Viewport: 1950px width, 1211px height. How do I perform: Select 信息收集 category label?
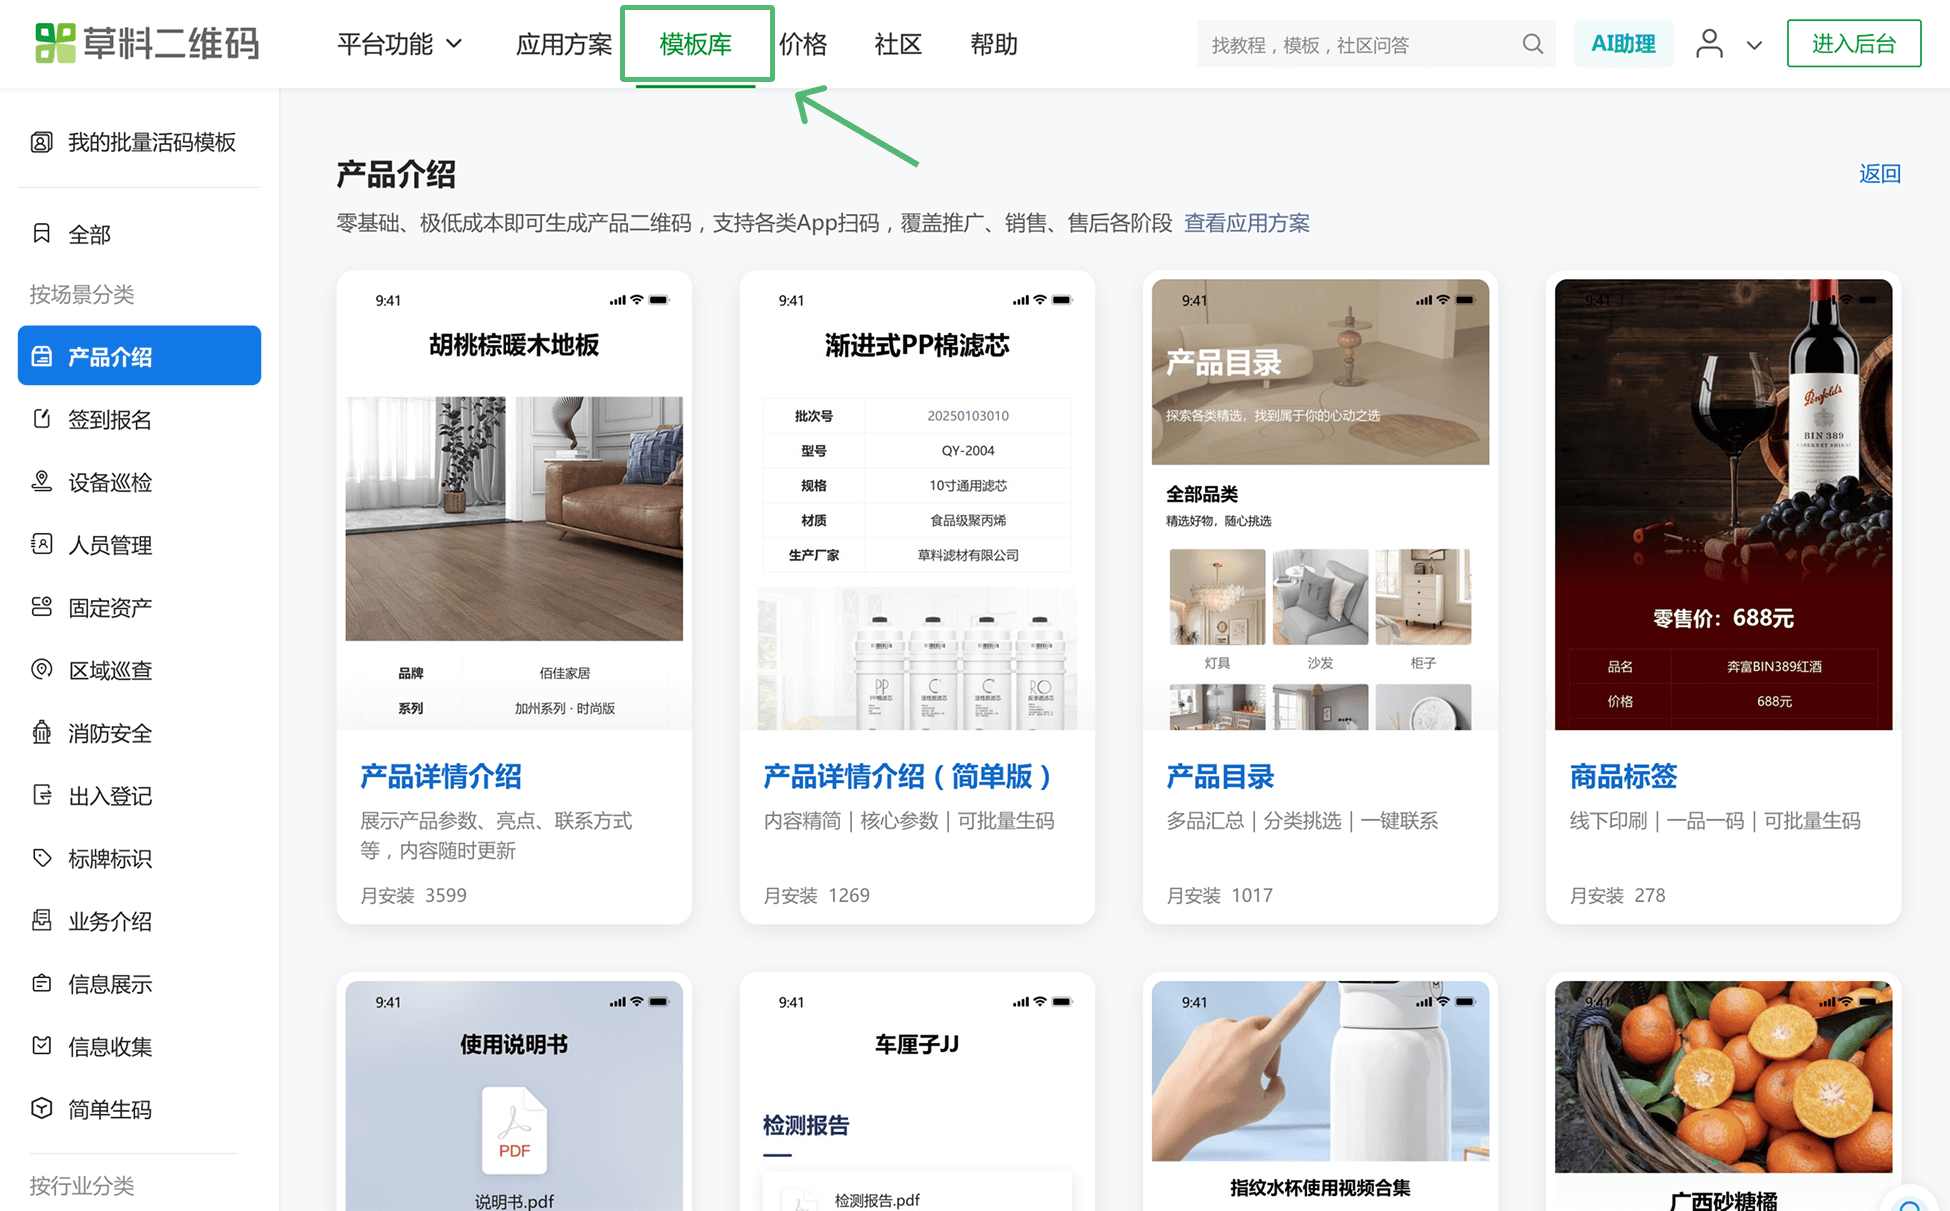coord(110,1046)
